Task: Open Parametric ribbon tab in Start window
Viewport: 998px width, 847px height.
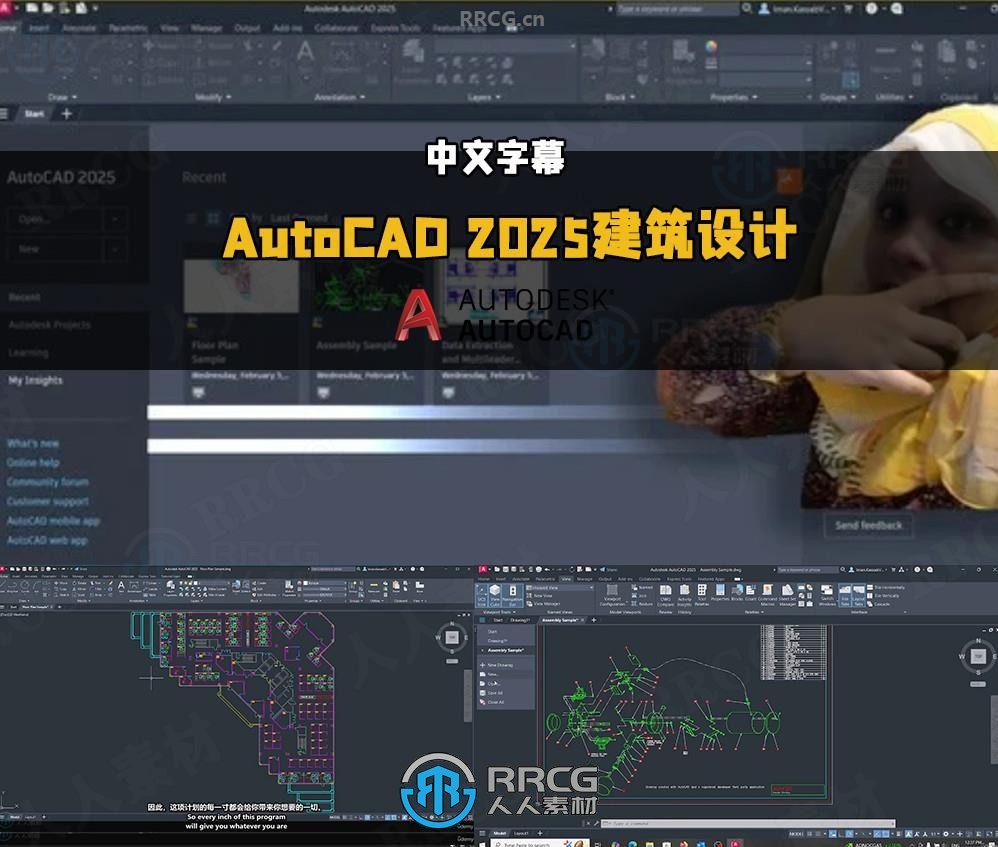Action: [x=128, y=28]
